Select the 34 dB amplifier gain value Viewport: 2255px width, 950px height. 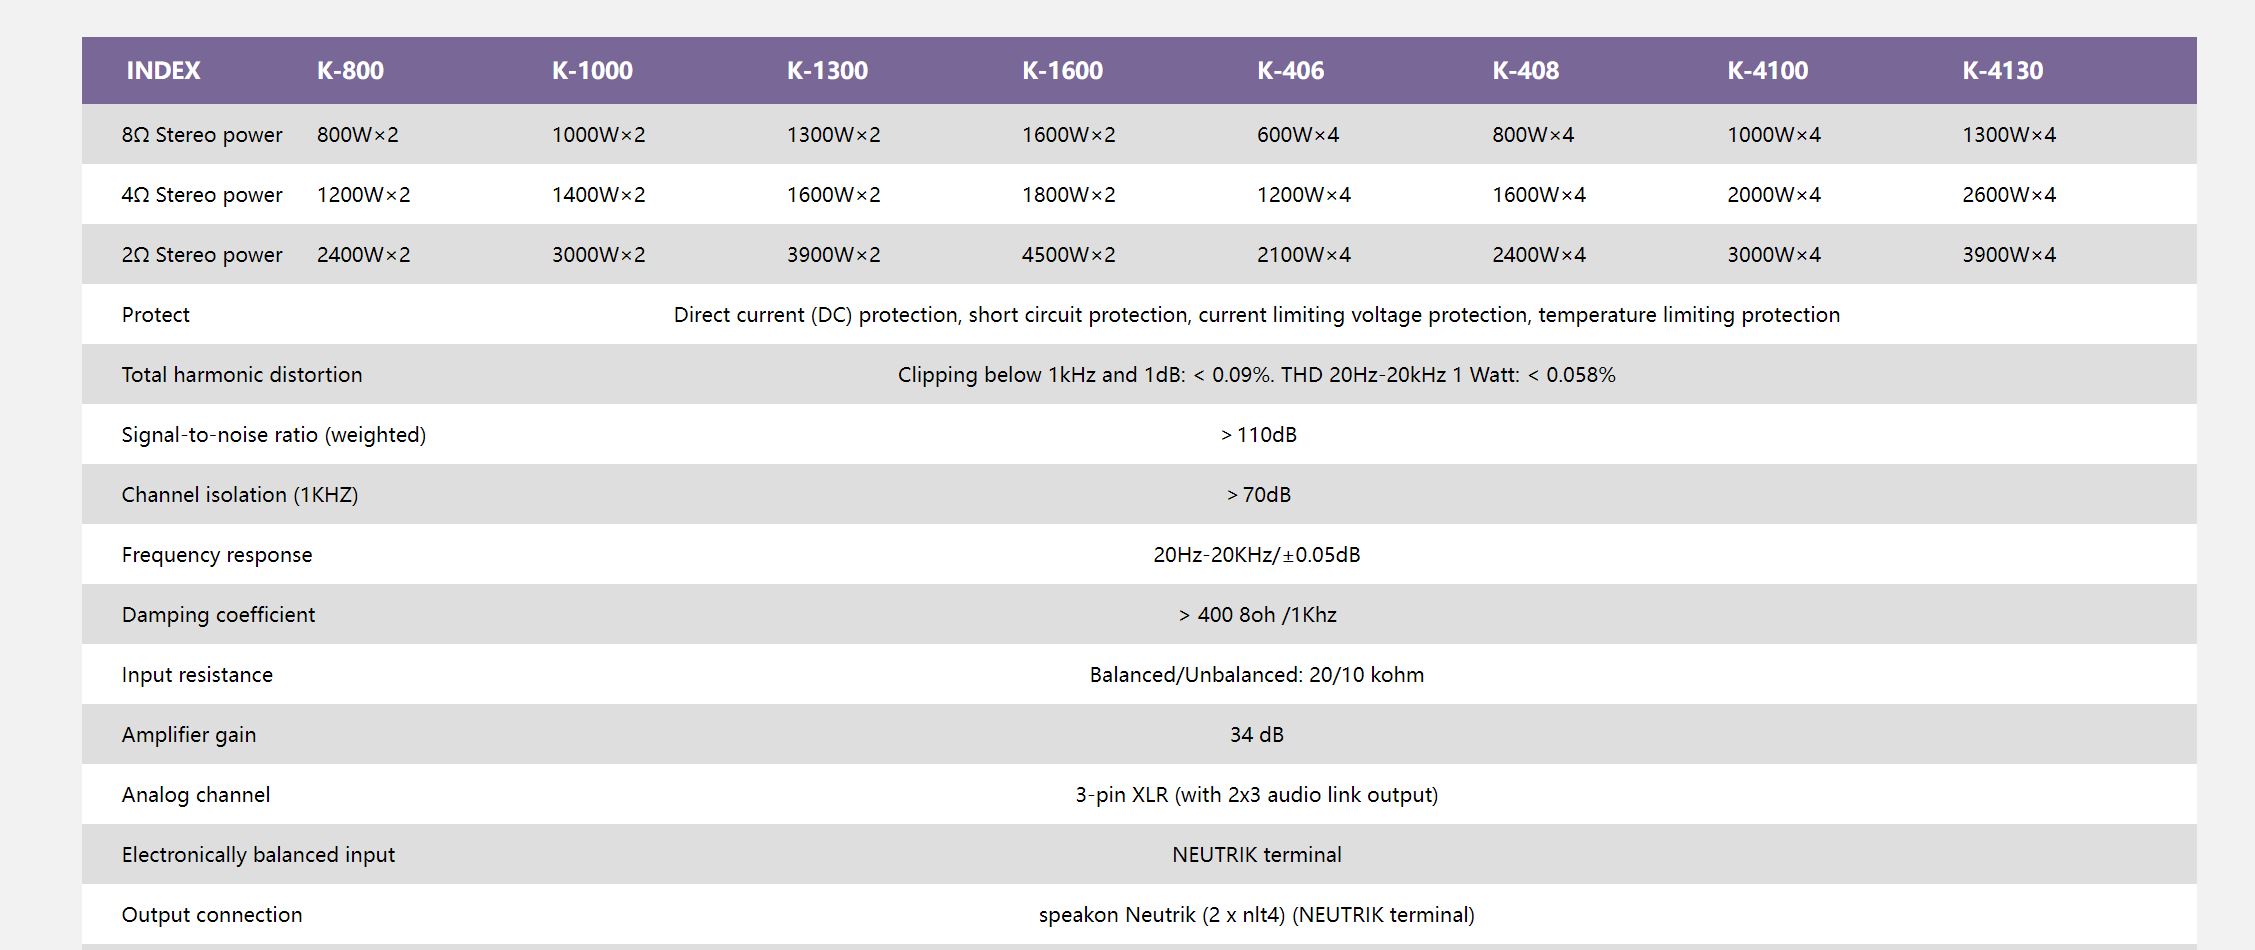[1256, 735]
